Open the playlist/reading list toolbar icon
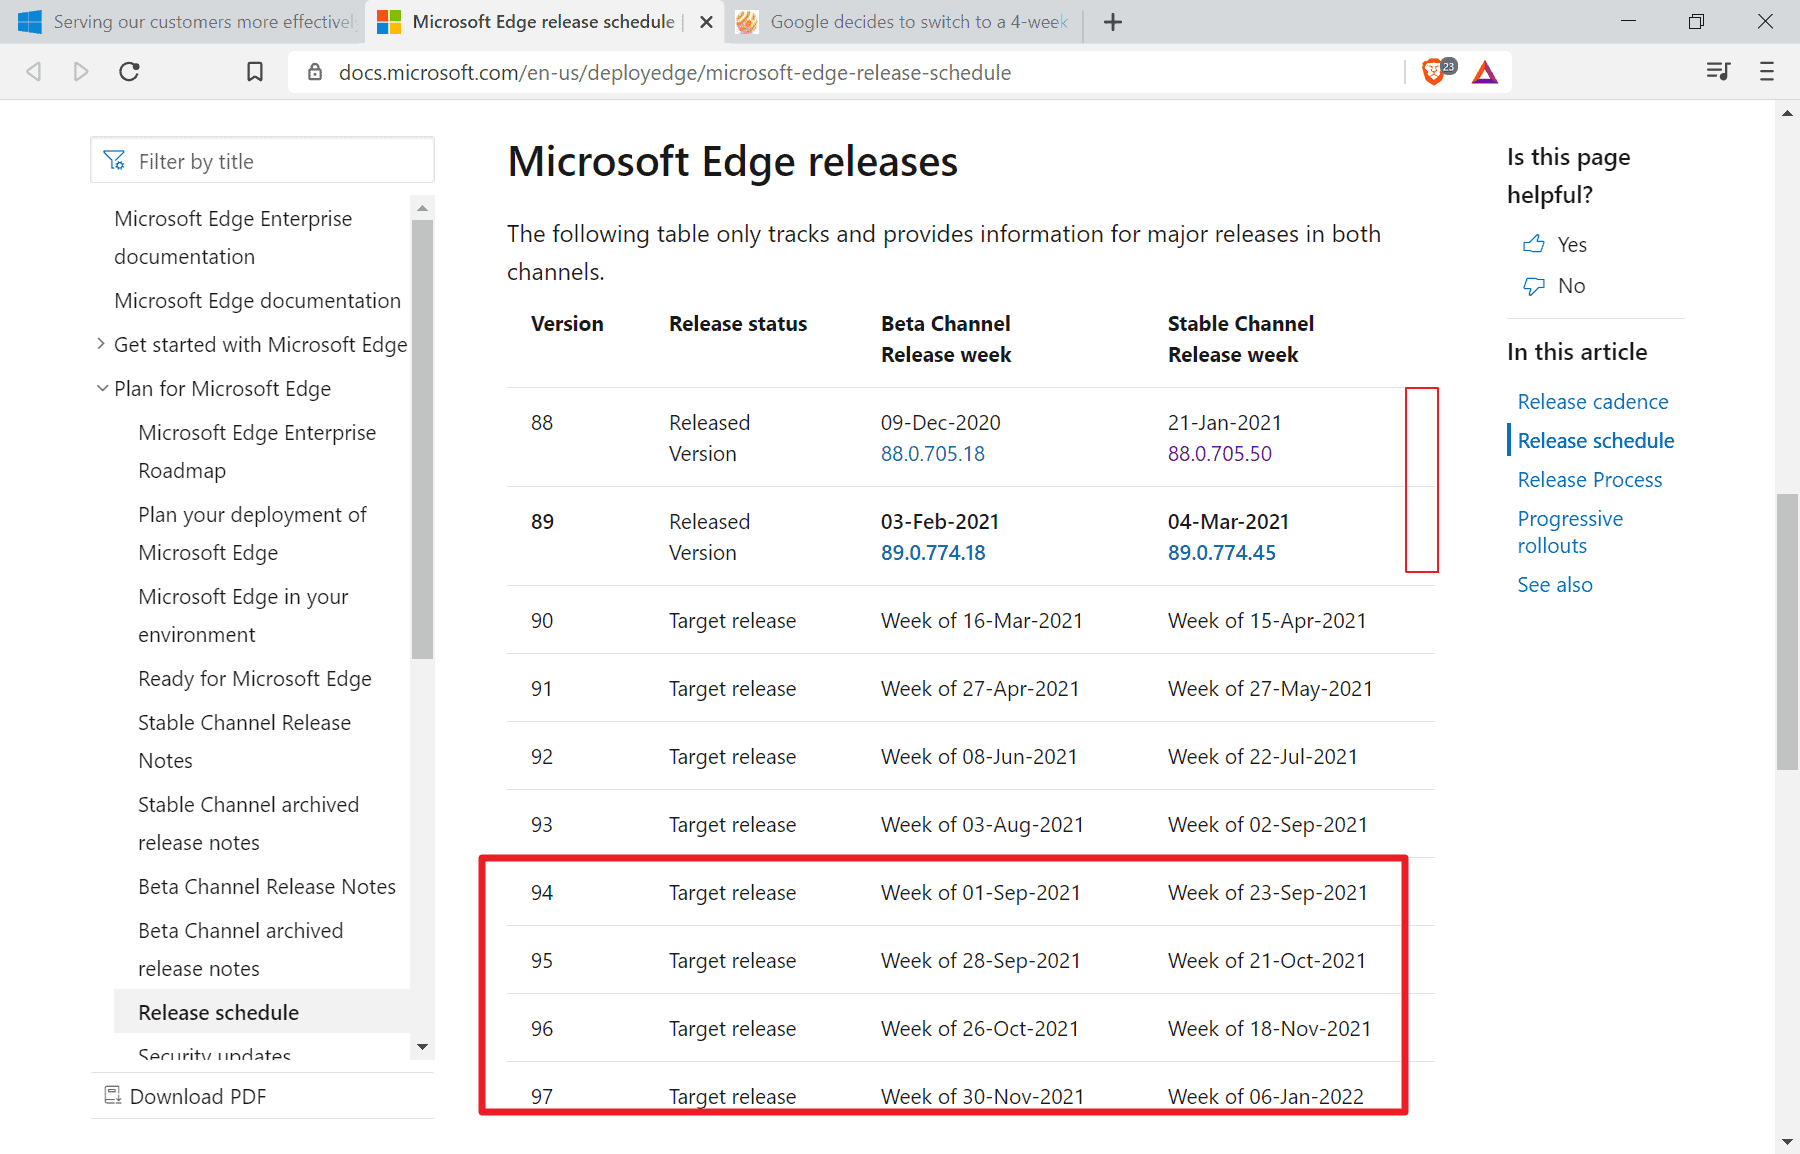 point(1718,72)
